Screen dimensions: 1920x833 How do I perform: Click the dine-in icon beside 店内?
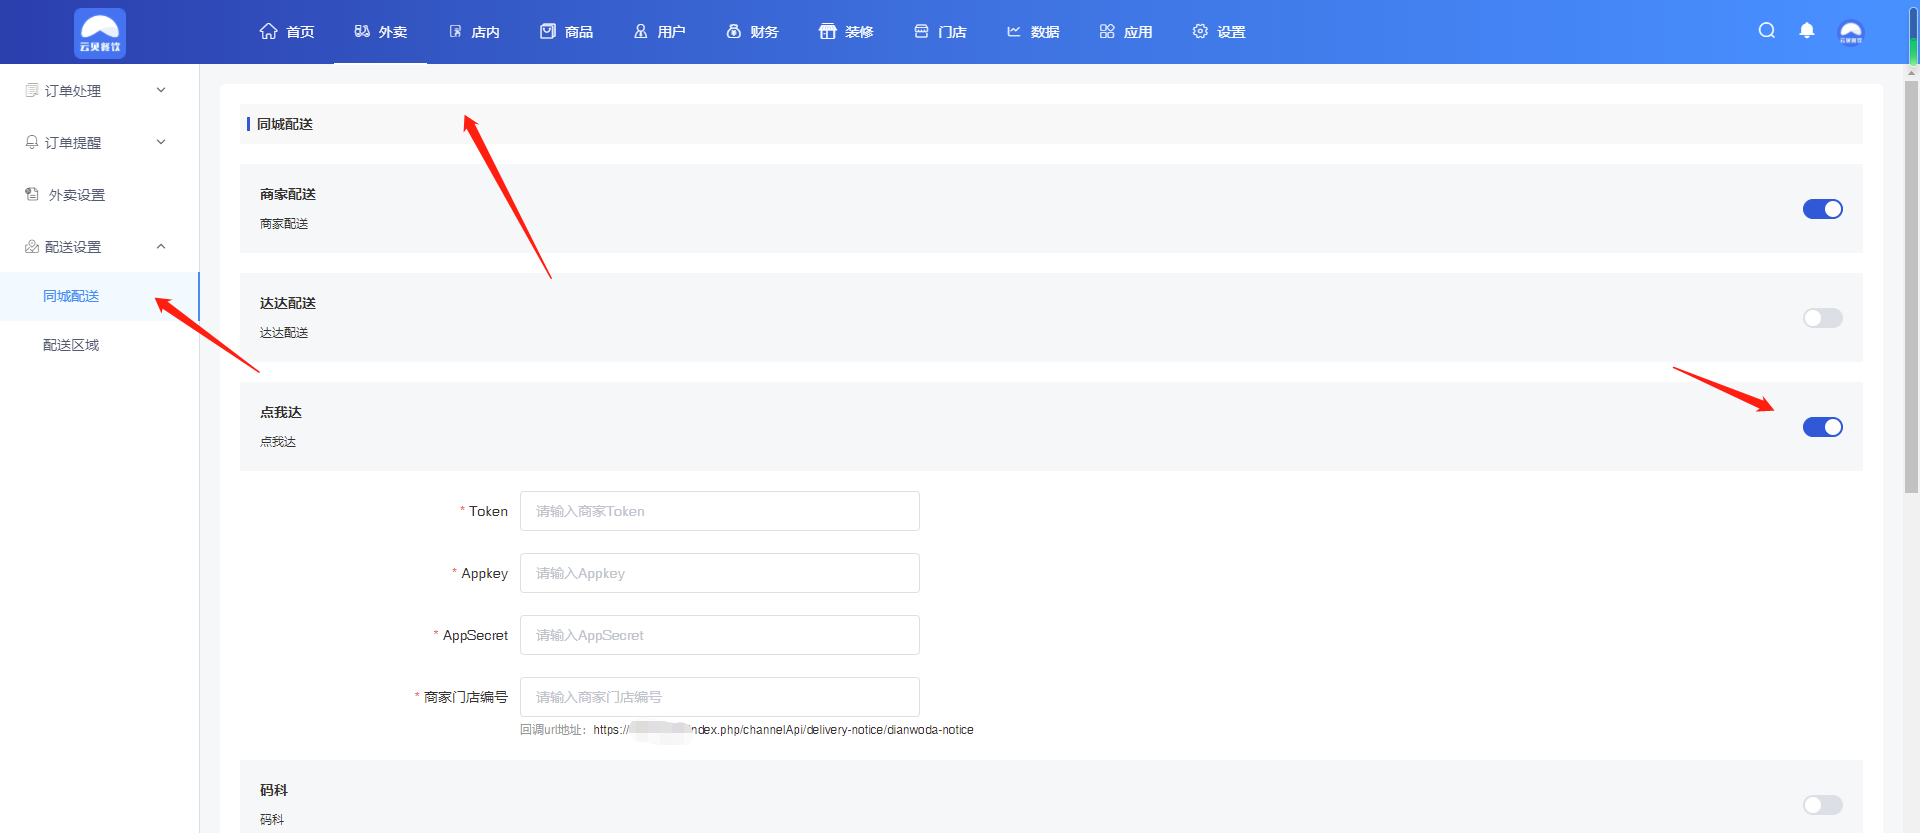tap(455, 31)
